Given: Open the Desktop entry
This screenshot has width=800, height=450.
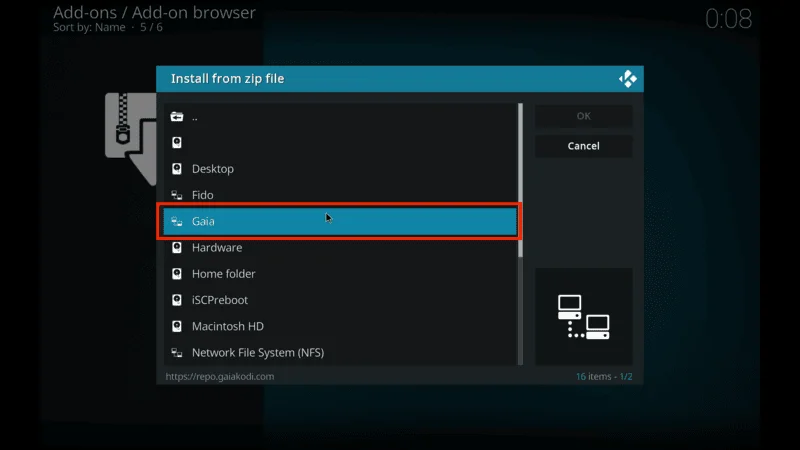Looking at the screenshot, I should coord(340,169).
